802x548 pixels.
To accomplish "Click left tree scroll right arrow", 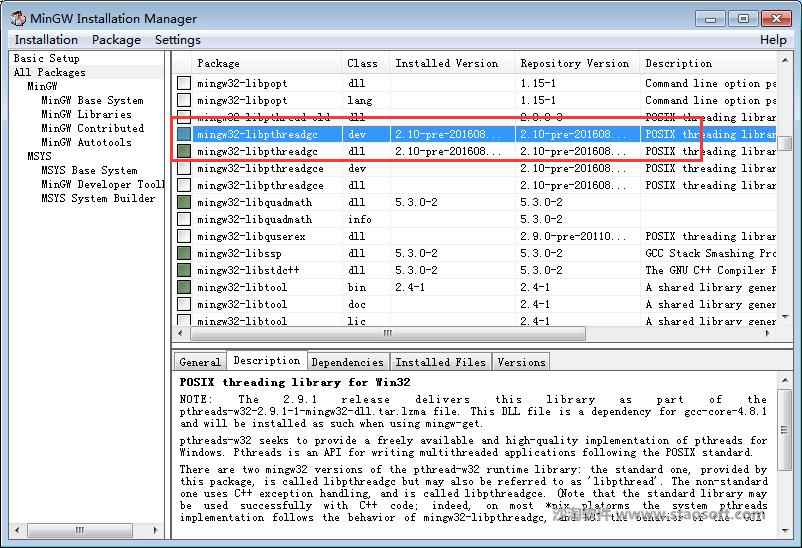I will click(x=155, y=530).
